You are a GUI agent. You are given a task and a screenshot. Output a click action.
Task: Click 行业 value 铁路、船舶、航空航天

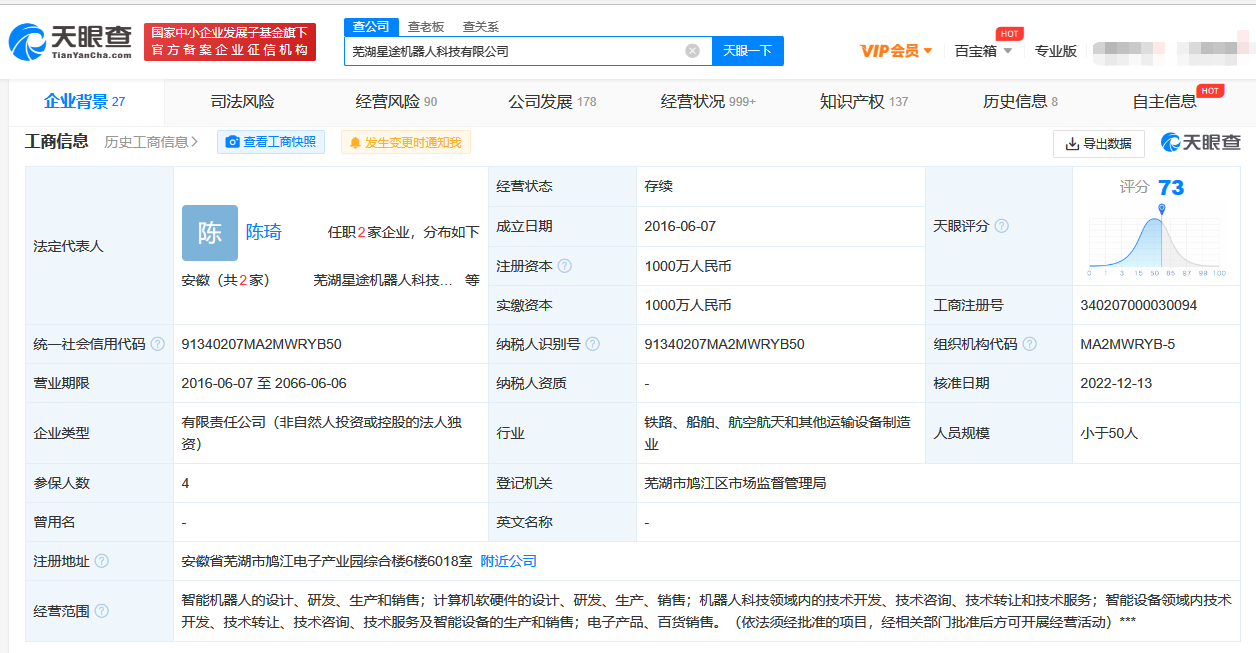point(777,433)
